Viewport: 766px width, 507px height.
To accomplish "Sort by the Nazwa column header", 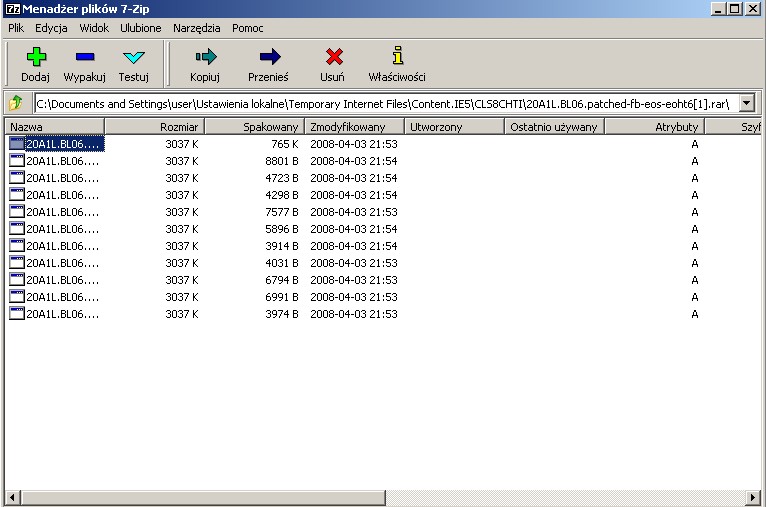I will point(54,127).
